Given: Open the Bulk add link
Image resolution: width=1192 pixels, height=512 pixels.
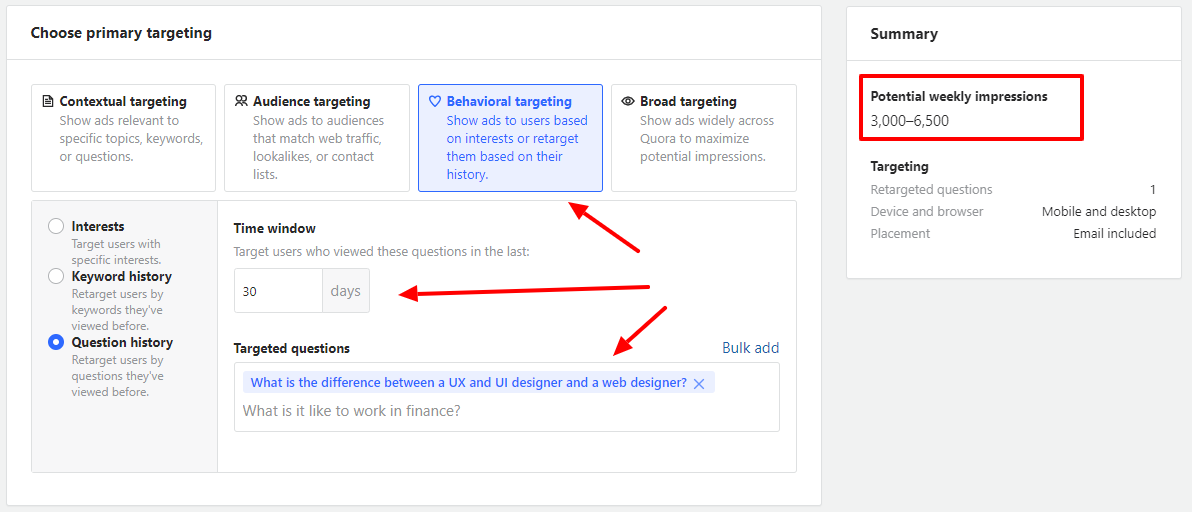Looking at the screenshot, I should [750, 348].
